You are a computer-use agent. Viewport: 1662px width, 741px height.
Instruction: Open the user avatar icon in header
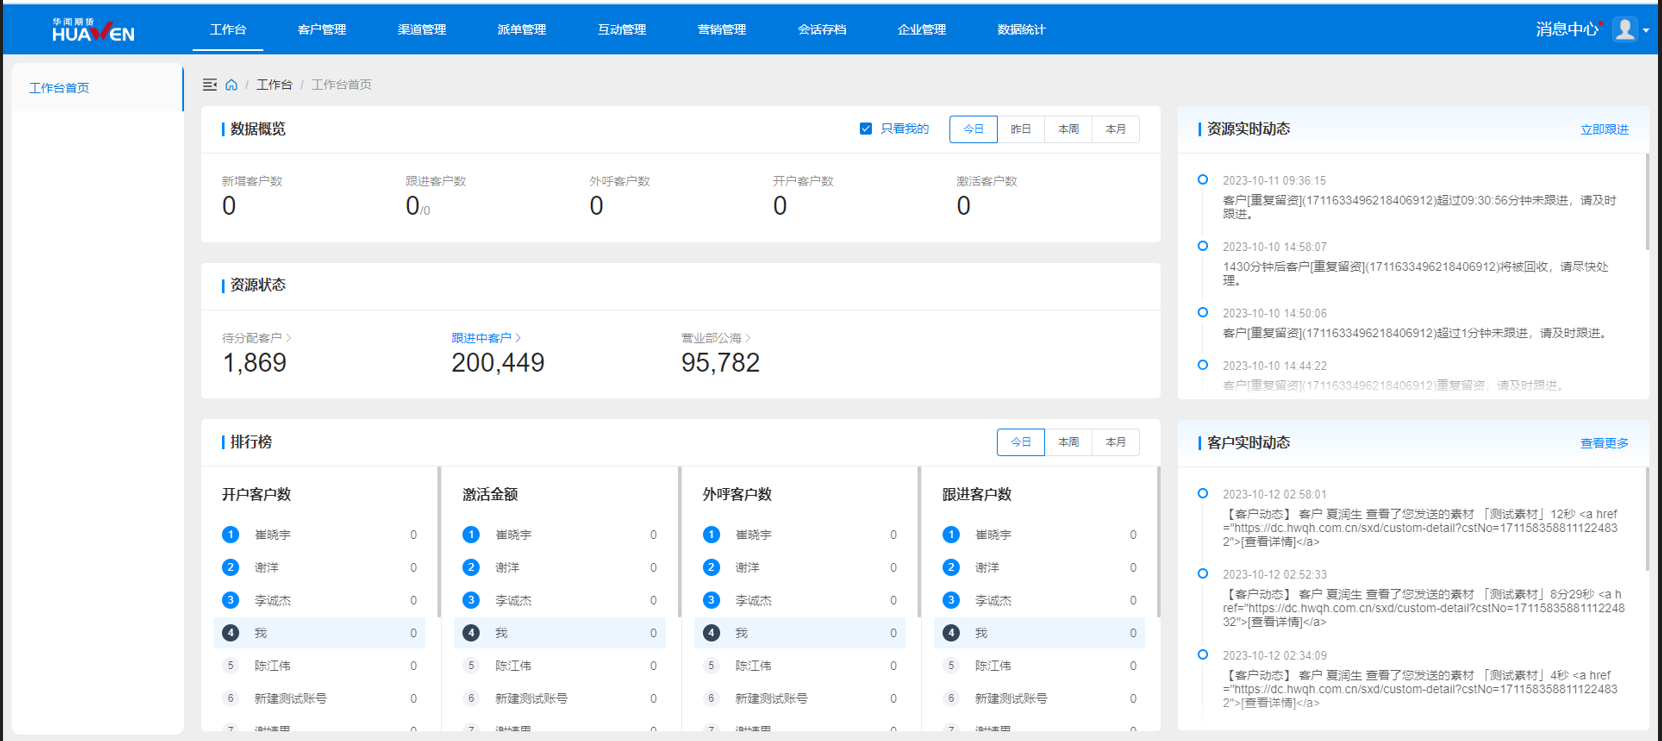click(1625, 29)
